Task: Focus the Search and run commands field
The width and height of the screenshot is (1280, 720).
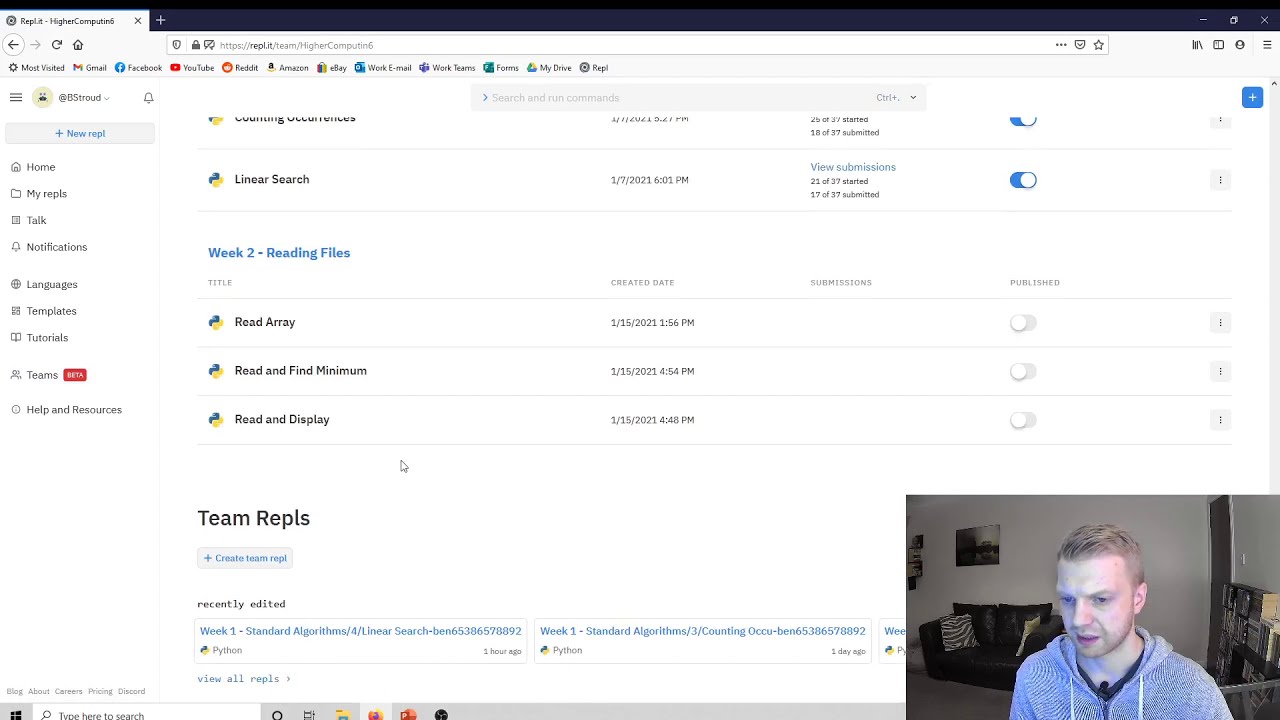Action: [698, 97]
